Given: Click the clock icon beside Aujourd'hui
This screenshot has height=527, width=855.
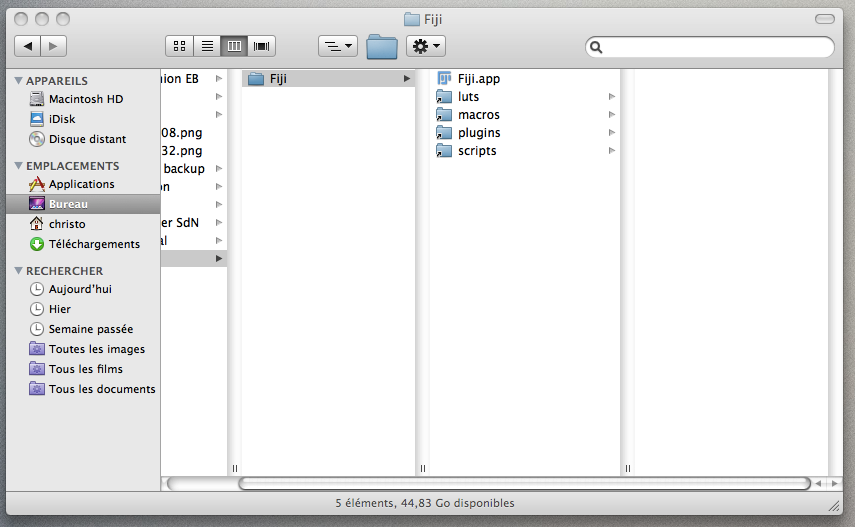Looking at the screenshot, I should point(37,289).
